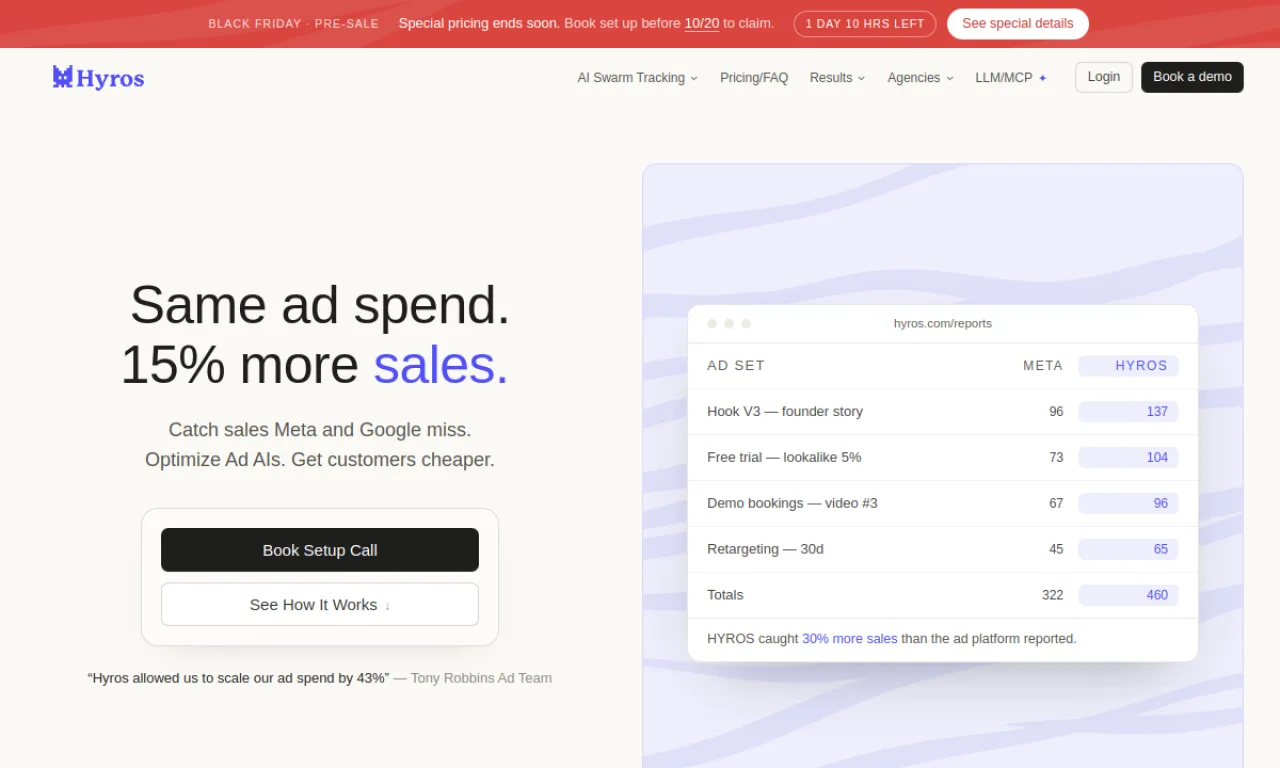This screenshot has height=768, width=1280.
Task: Click the Hyros value 137
Action: click(x=1128, y=411)
